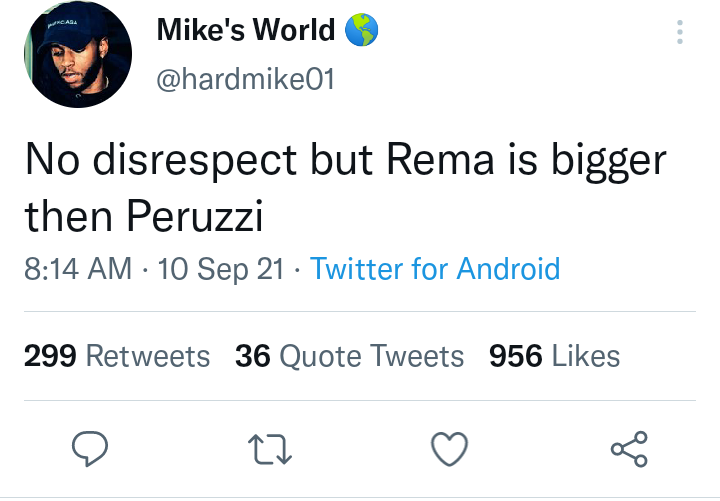The height and width of the screenshot is (501, 720).
Task: Click the date 10 Sep 21
Action: 221,268
